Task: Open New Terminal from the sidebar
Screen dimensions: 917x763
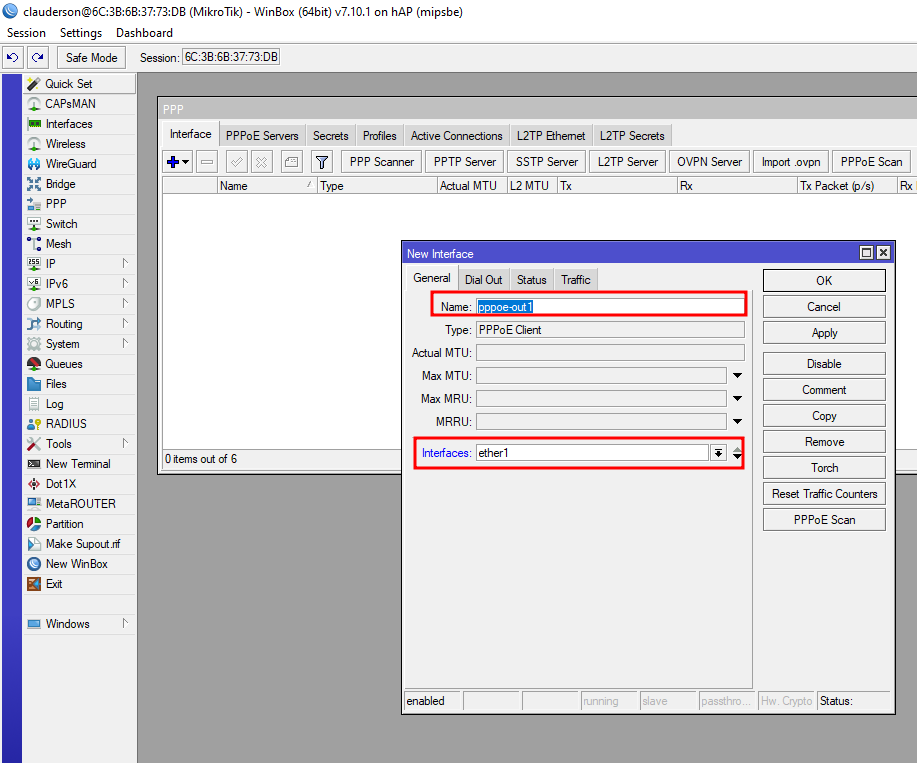Action: (x=77, y=464)
